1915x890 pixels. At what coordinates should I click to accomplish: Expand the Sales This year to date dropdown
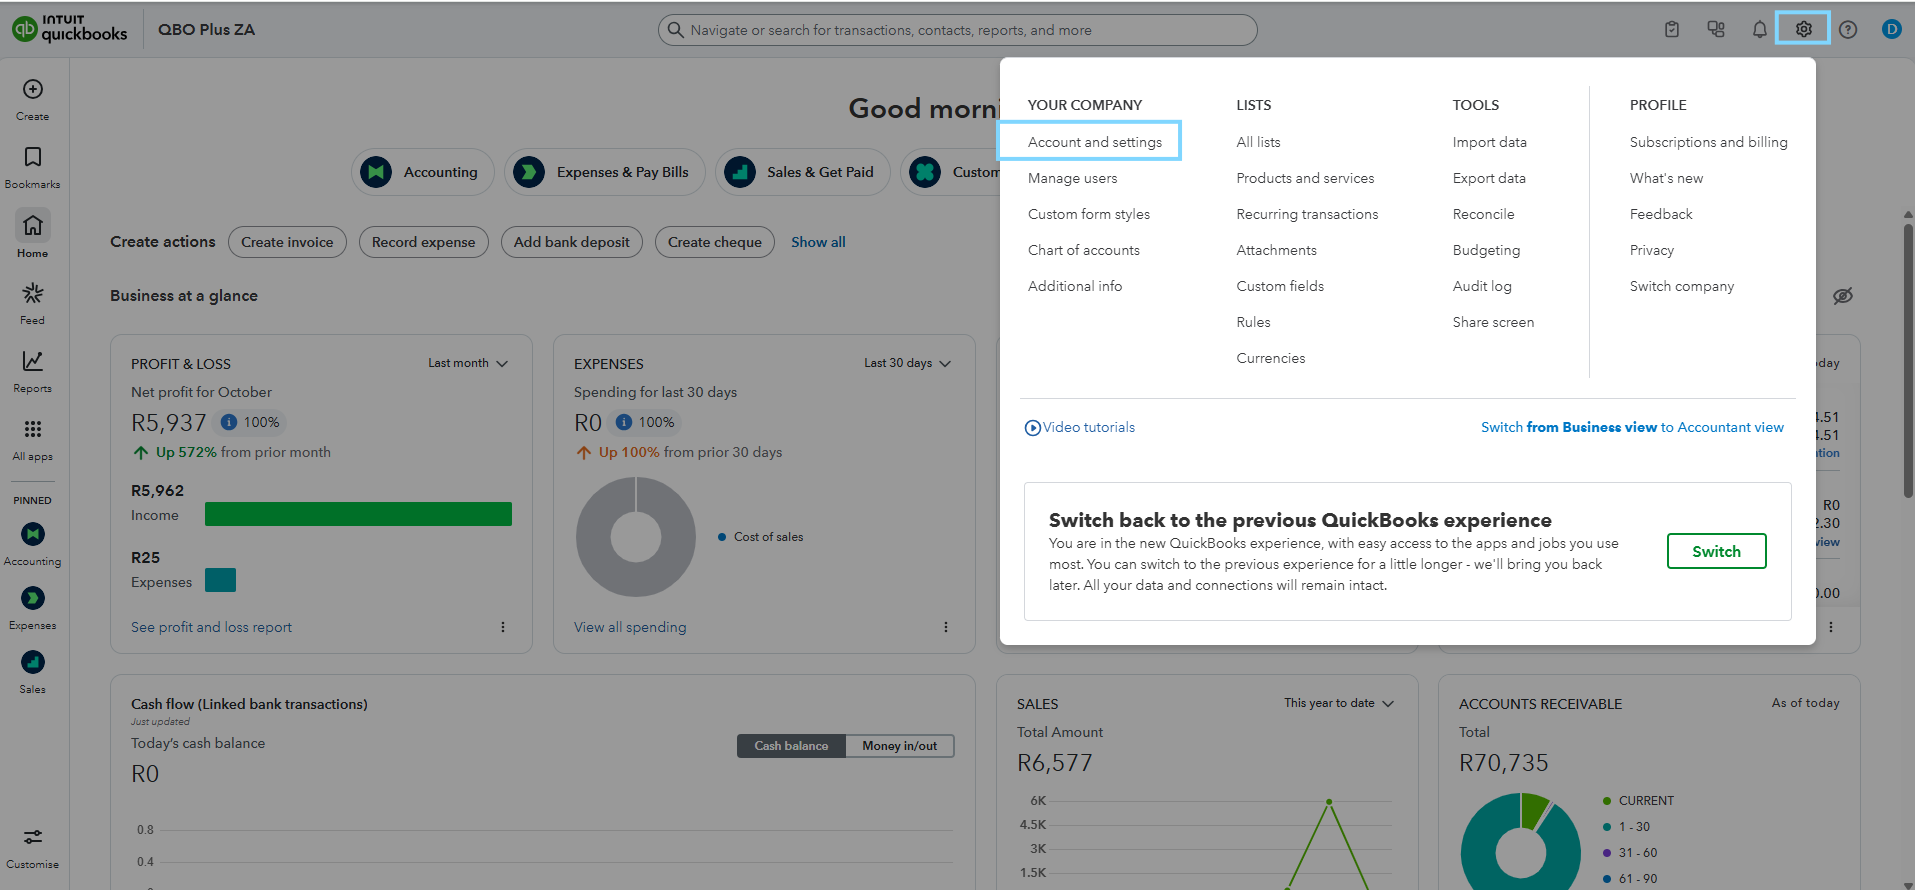pyautogui.click(x=1338, y=703)
